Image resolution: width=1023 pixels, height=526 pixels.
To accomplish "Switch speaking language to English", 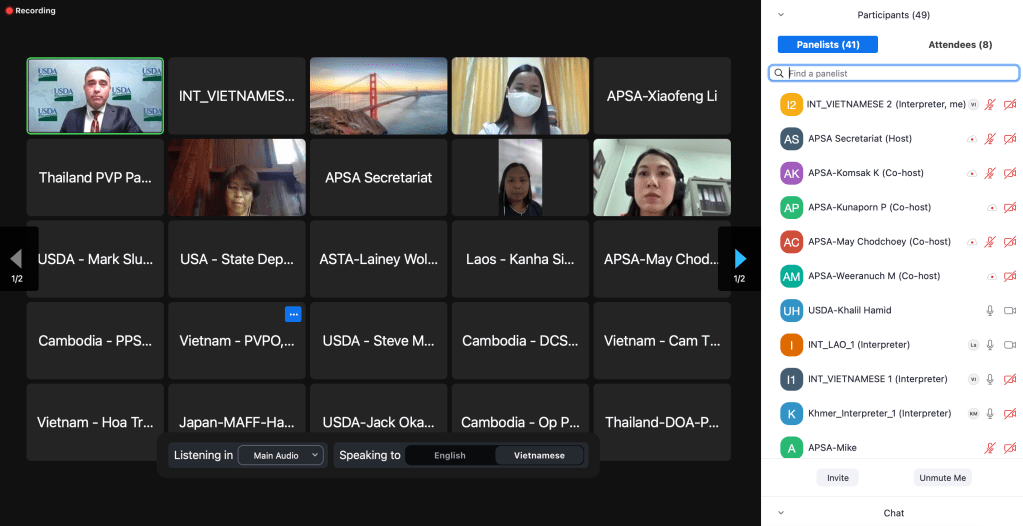I will pyautogui.click(x=449, y=456).
